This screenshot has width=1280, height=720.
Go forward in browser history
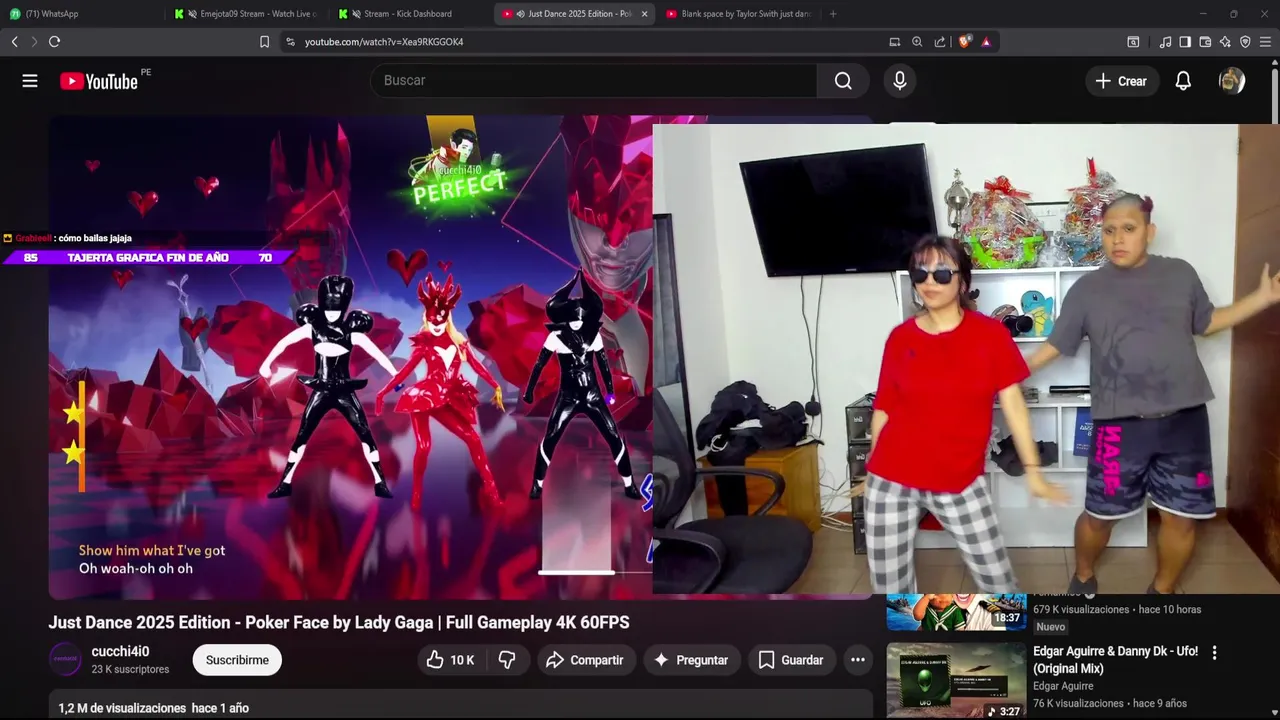pyautogui.click(x=34, y=42)
